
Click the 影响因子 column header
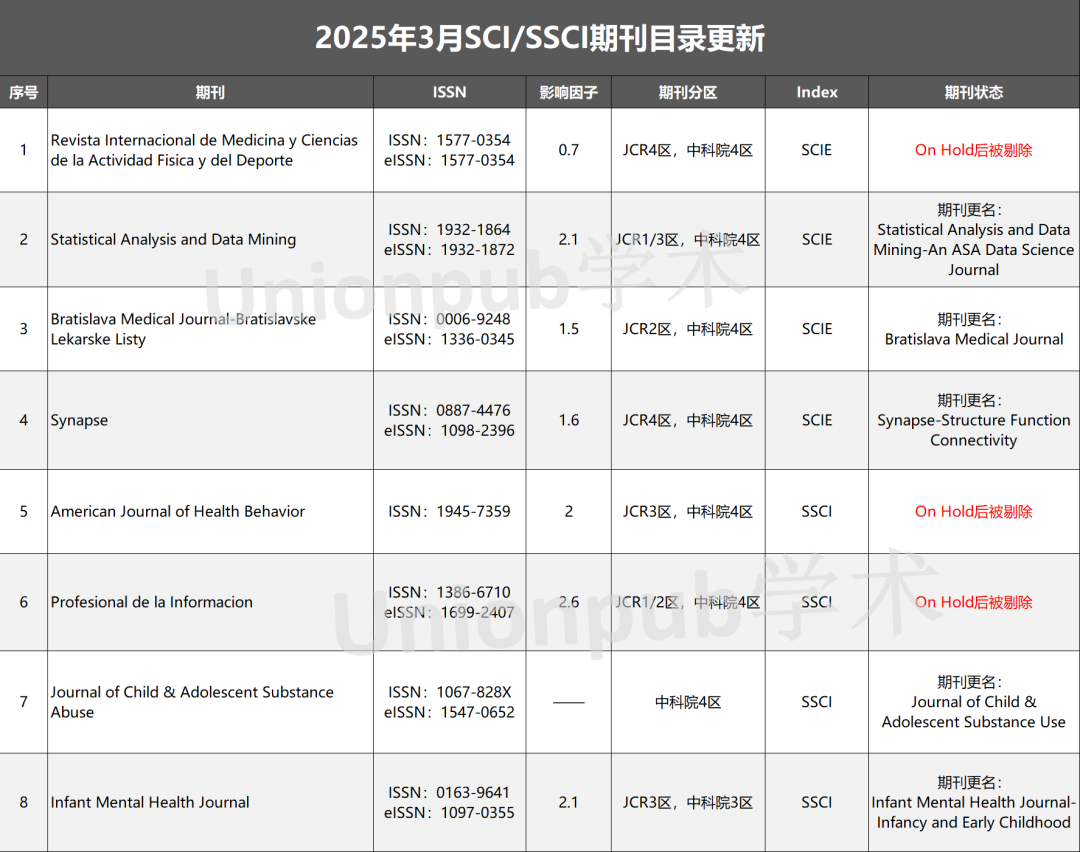pos(568,92)
